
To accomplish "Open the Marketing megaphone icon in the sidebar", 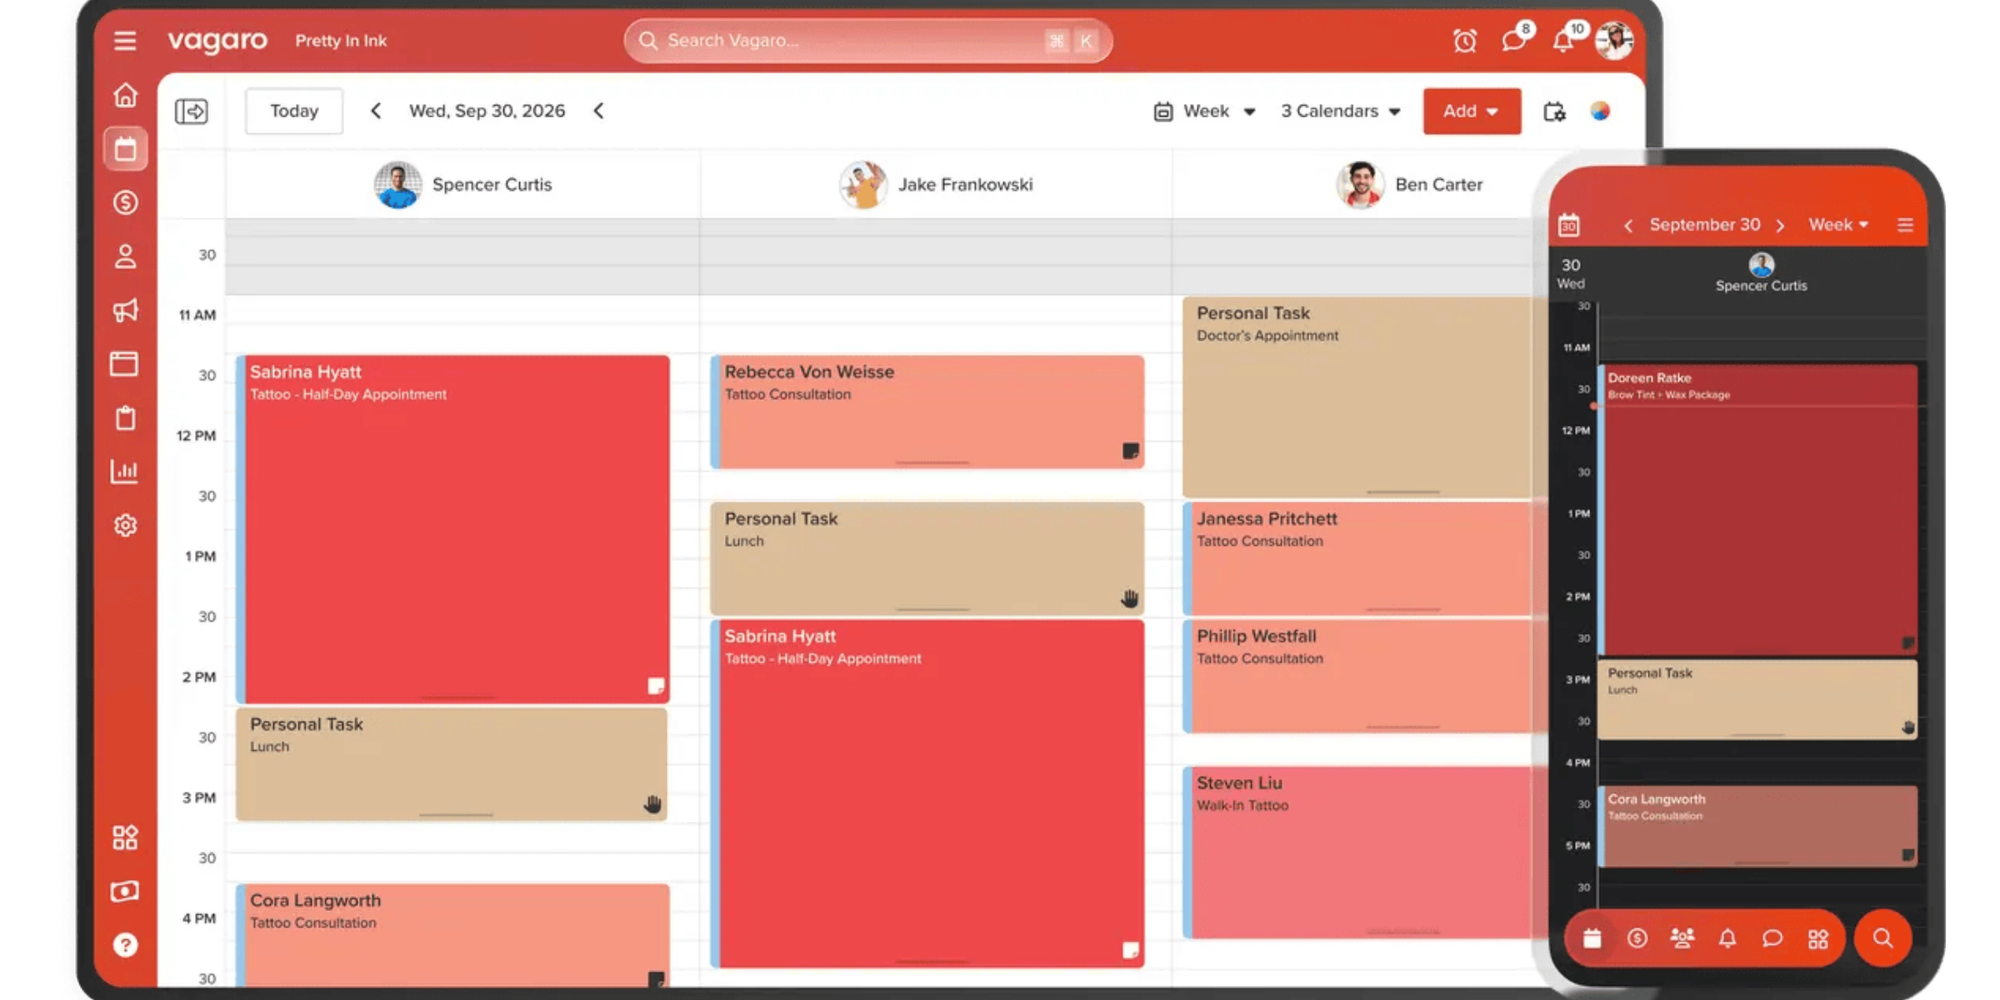I will [x=125, y=310].
